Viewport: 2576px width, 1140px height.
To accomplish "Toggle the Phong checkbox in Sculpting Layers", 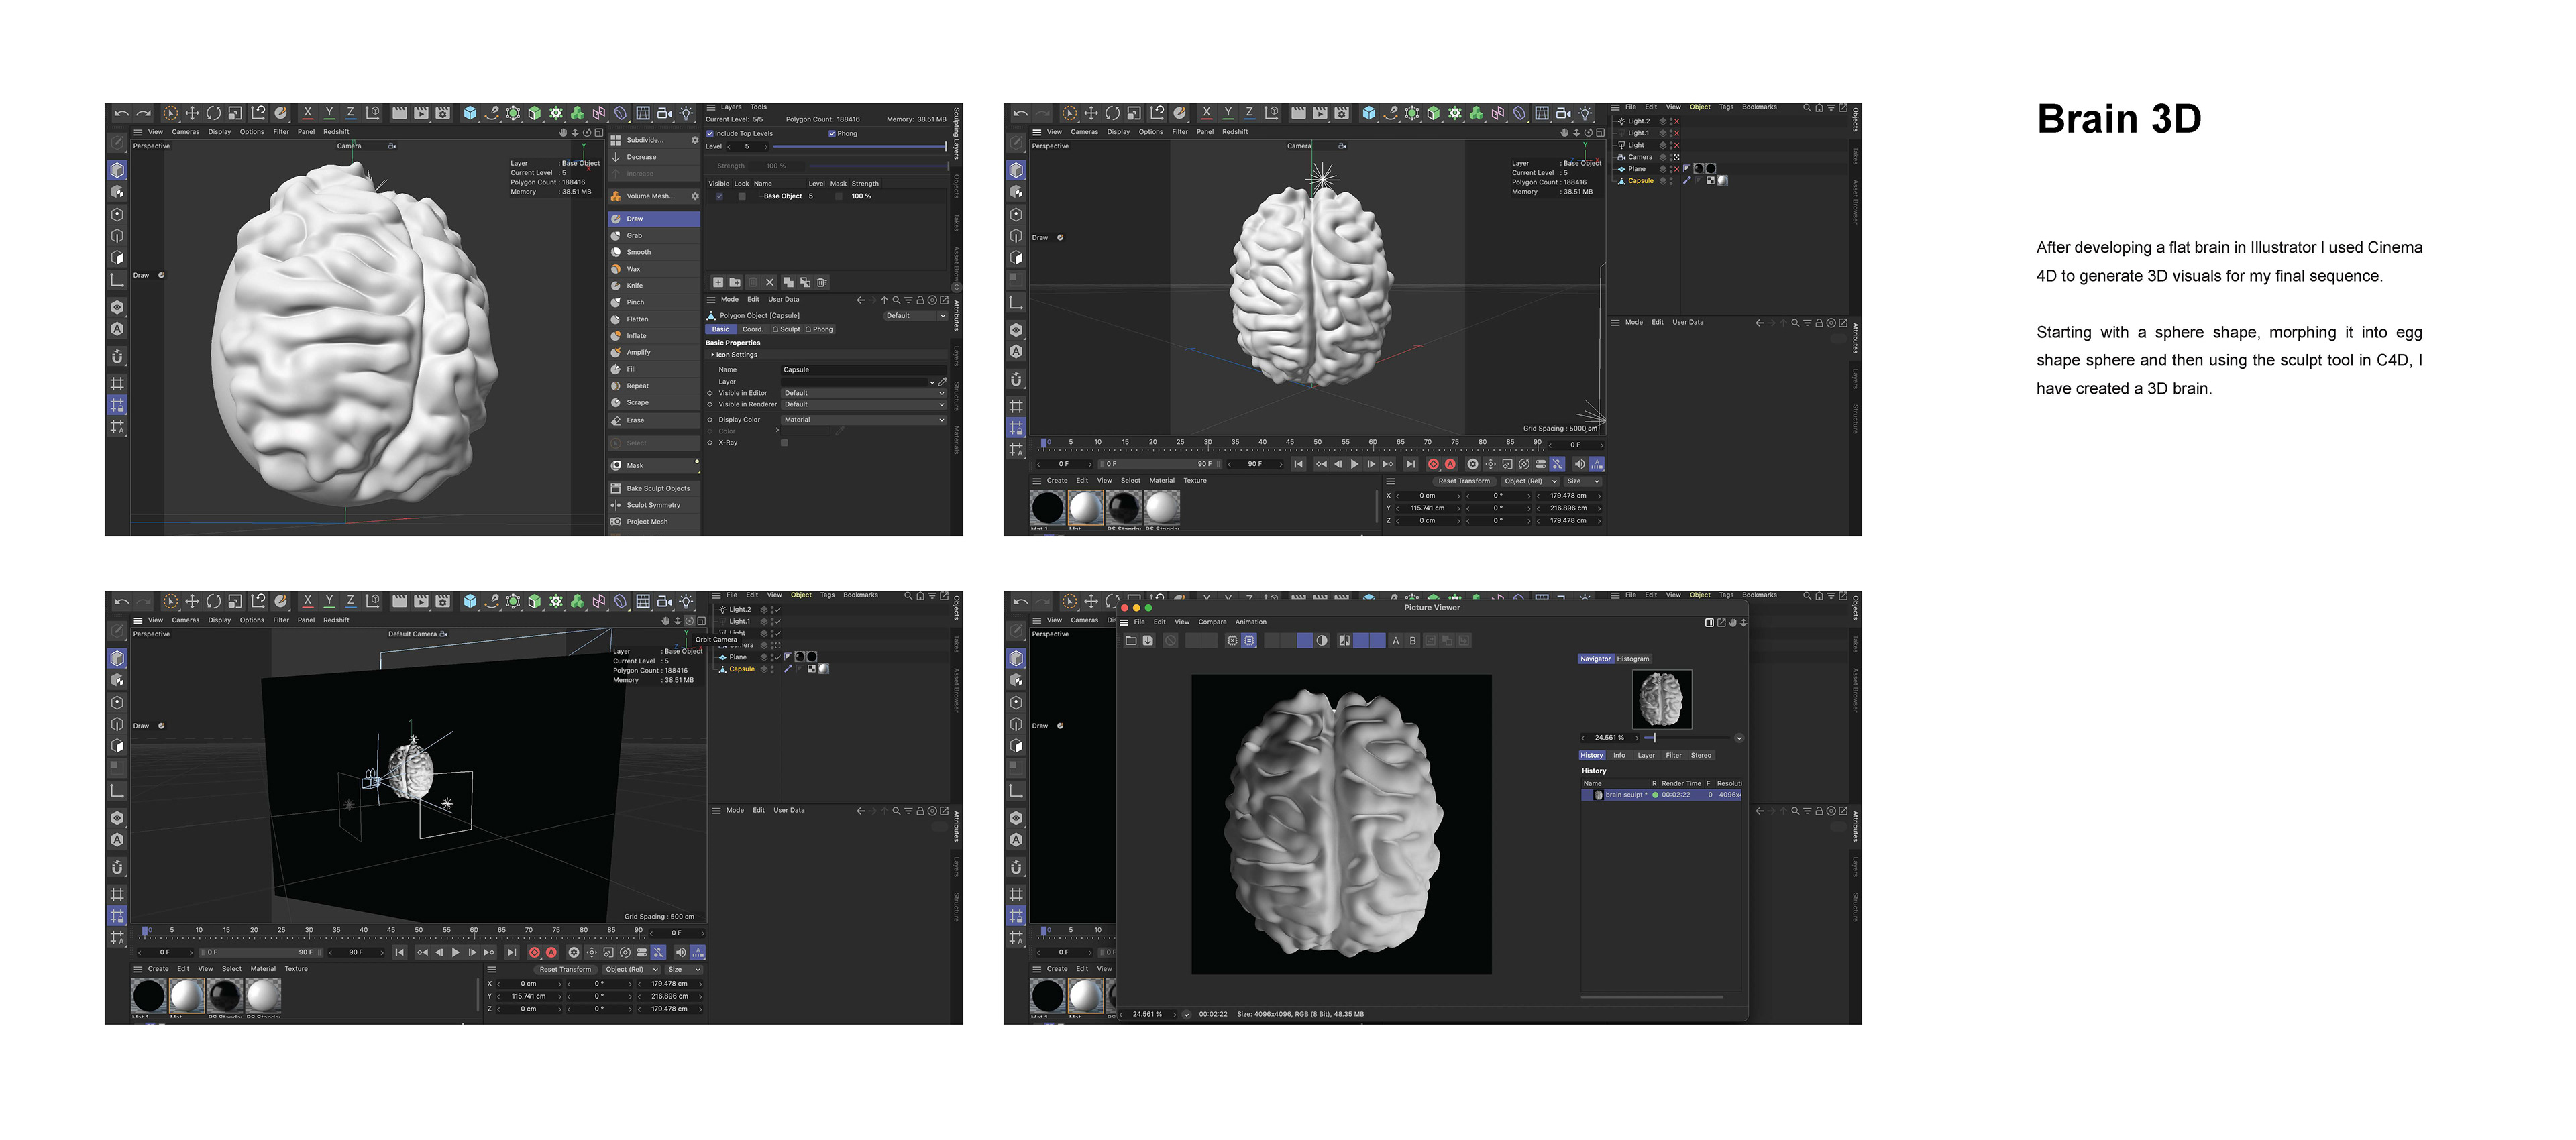I will click(x=832, y=134).
